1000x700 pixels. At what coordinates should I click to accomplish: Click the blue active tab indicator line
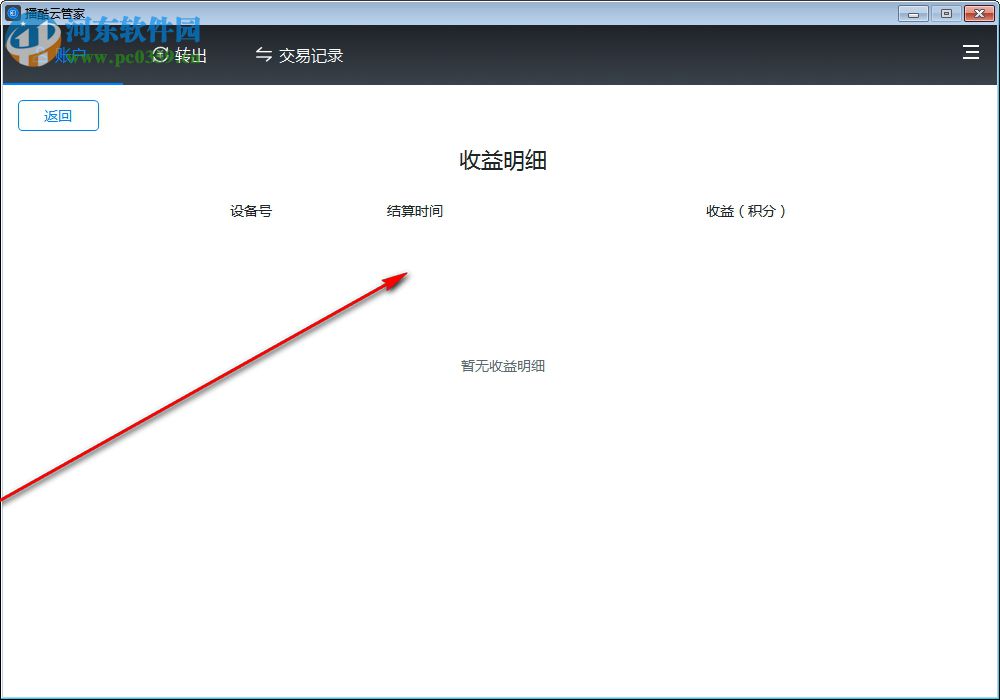[x=65, y=83]
